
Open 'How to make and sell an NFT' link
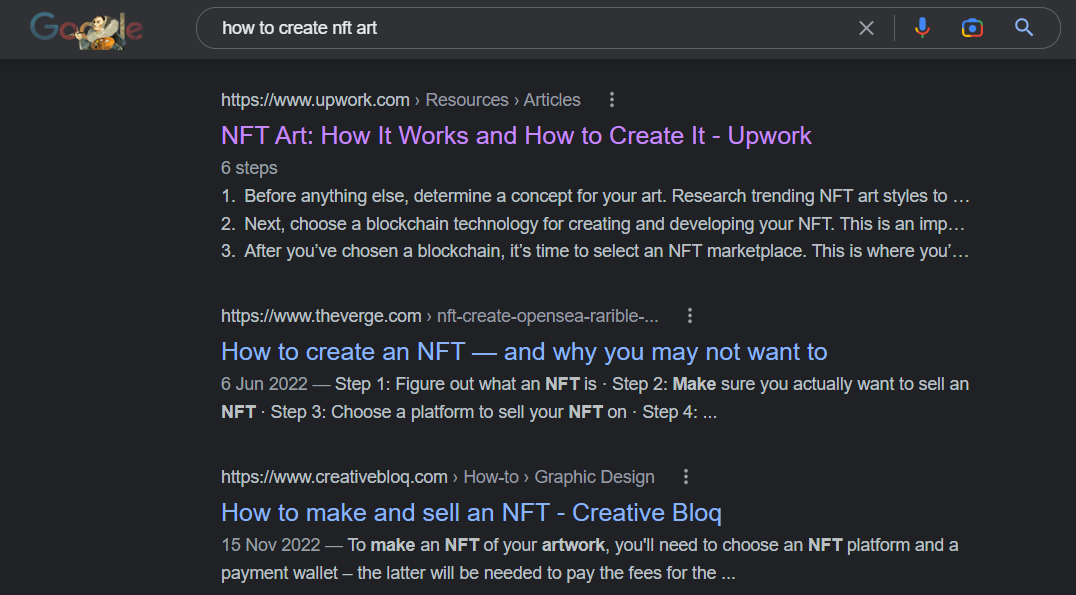[471, 513]
